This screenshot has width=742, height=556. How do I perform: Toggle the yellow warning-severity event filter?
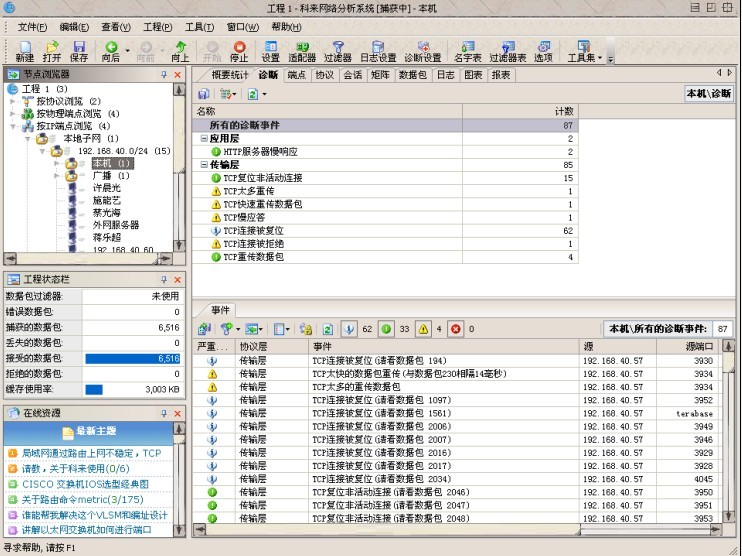pyautogui.click(x=423, y=328)
